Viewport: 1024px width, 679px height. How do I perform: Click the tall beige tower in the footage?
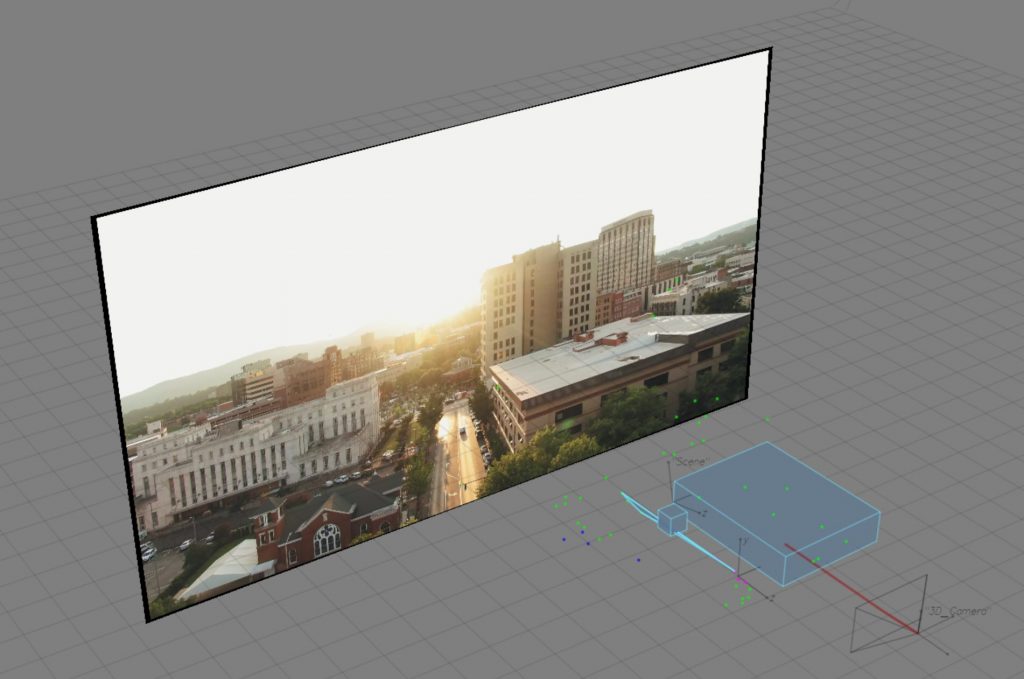pyautogui.click(x=625, y=255)
